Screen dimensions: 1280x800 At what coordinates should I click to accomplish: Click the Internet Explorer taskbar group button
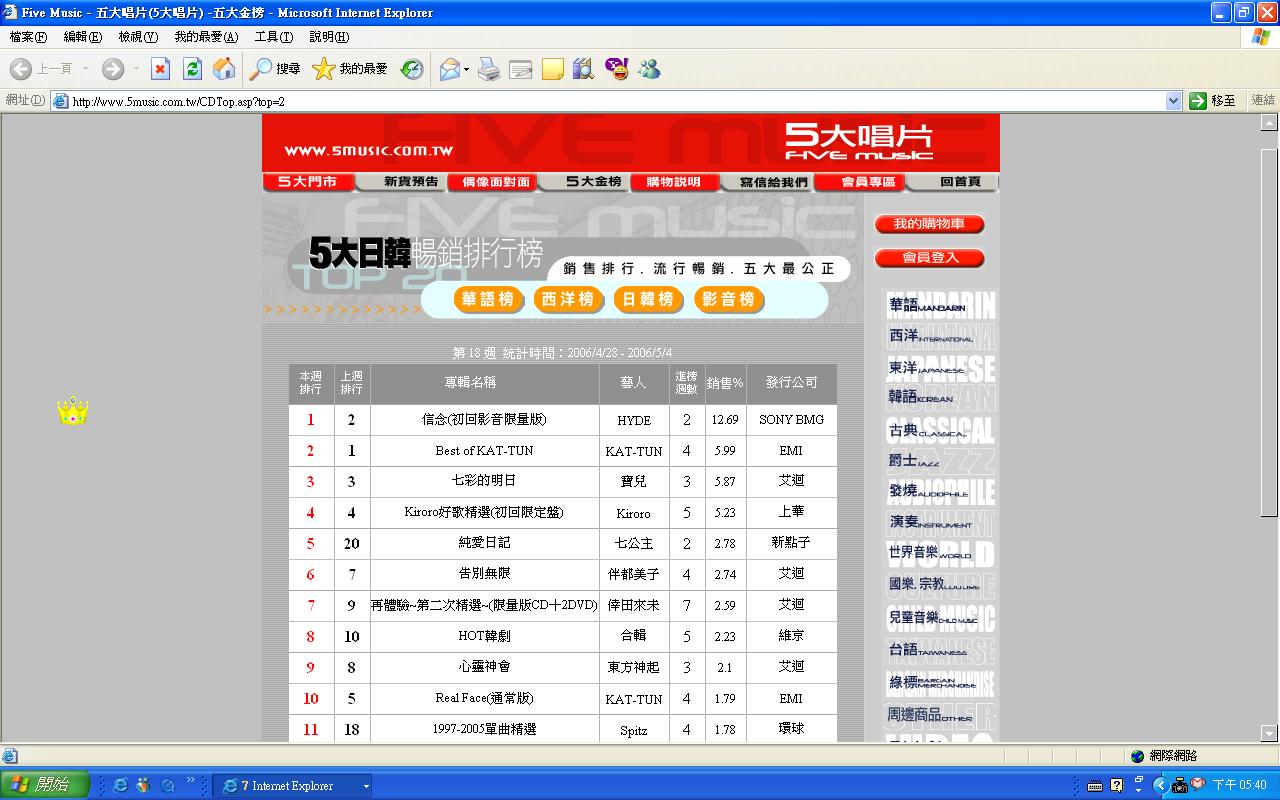click(293, 786)
